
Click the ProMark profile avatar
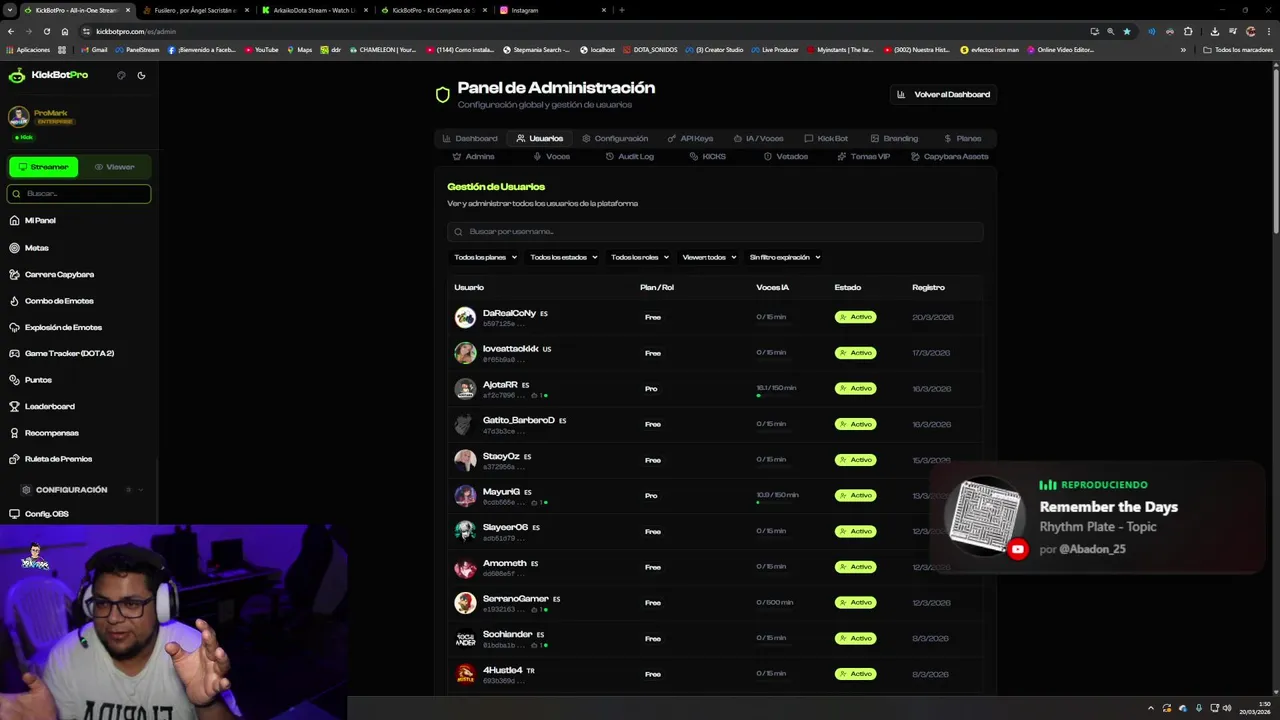coord(18,117)
